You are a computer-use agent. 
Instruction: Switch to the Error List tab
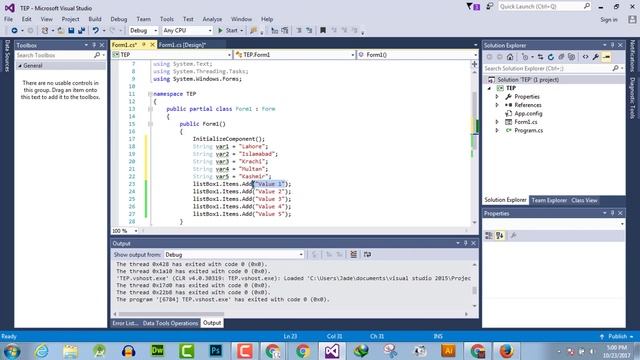(125, 323)
